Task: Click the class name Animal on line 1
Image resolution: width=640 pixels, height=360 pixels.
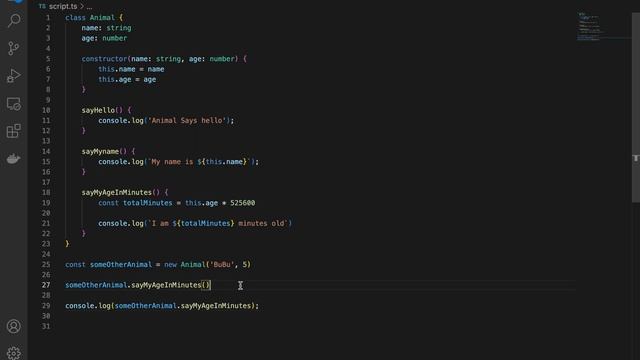Action: (x=102, y=18)
